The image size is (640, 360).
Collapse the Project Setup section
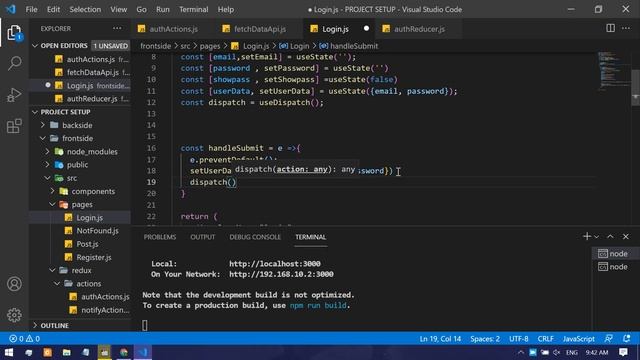[35, 112]
